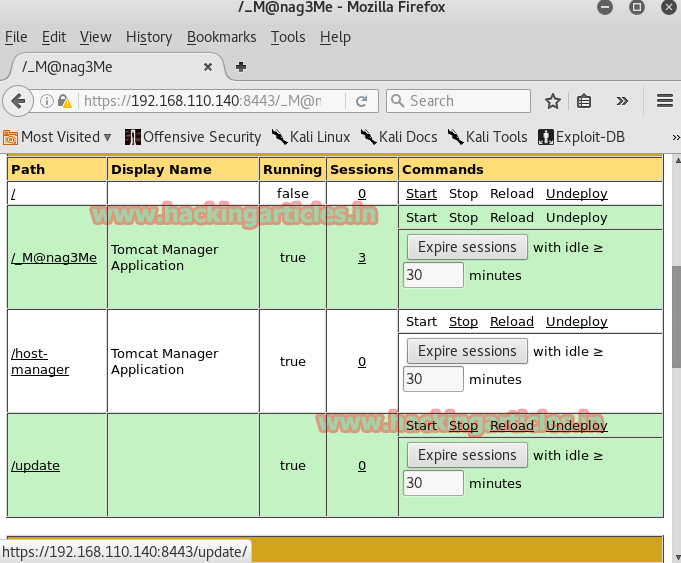Click the magnifier icon in the Search box
This screenshot has width=681, height=563.
click(x=397, y=101)
